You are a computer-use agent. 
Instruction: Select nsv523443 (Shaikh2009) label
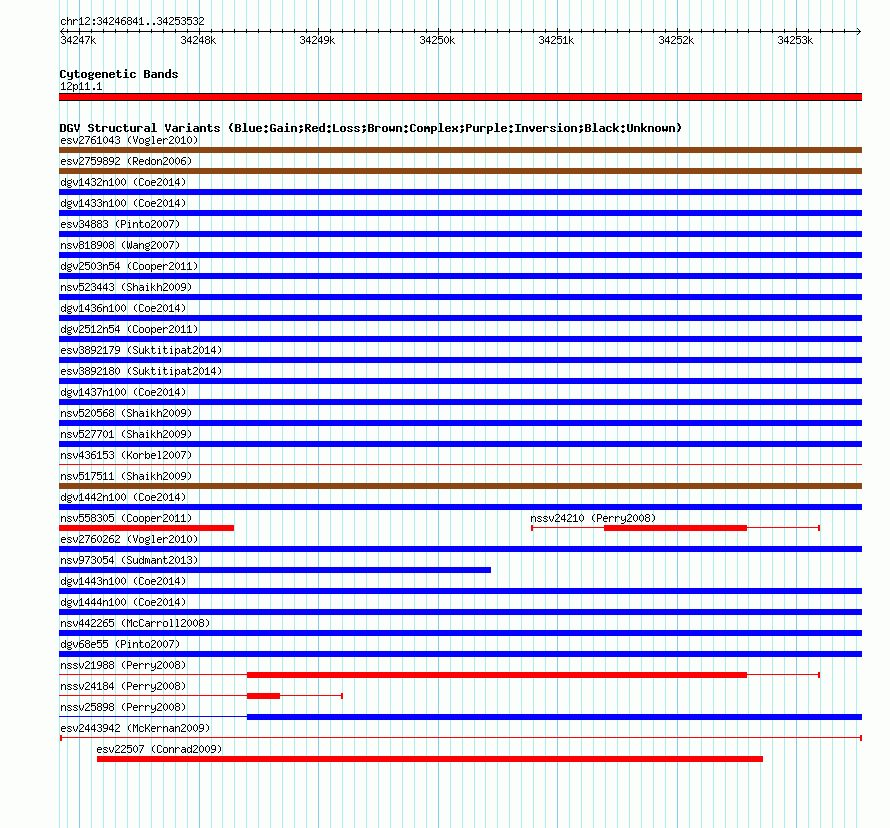(126, 287)
